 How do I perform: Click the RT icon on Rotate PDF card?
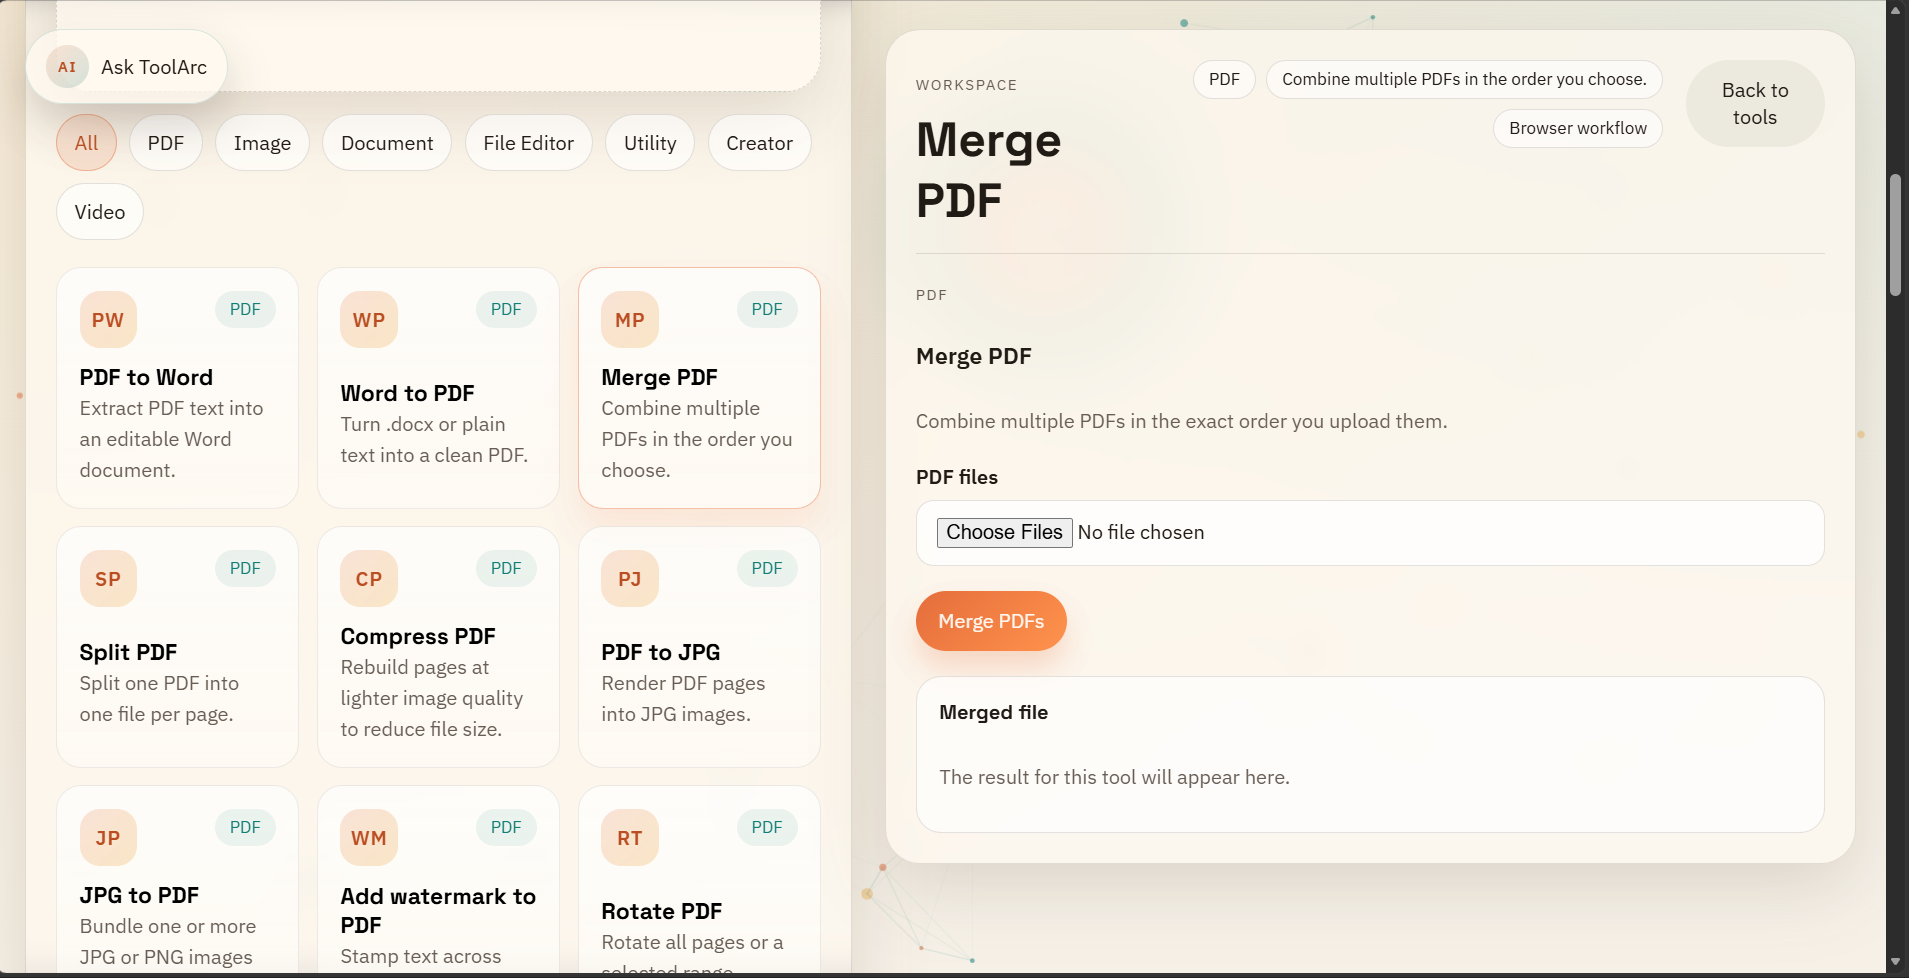coord(630,838)
